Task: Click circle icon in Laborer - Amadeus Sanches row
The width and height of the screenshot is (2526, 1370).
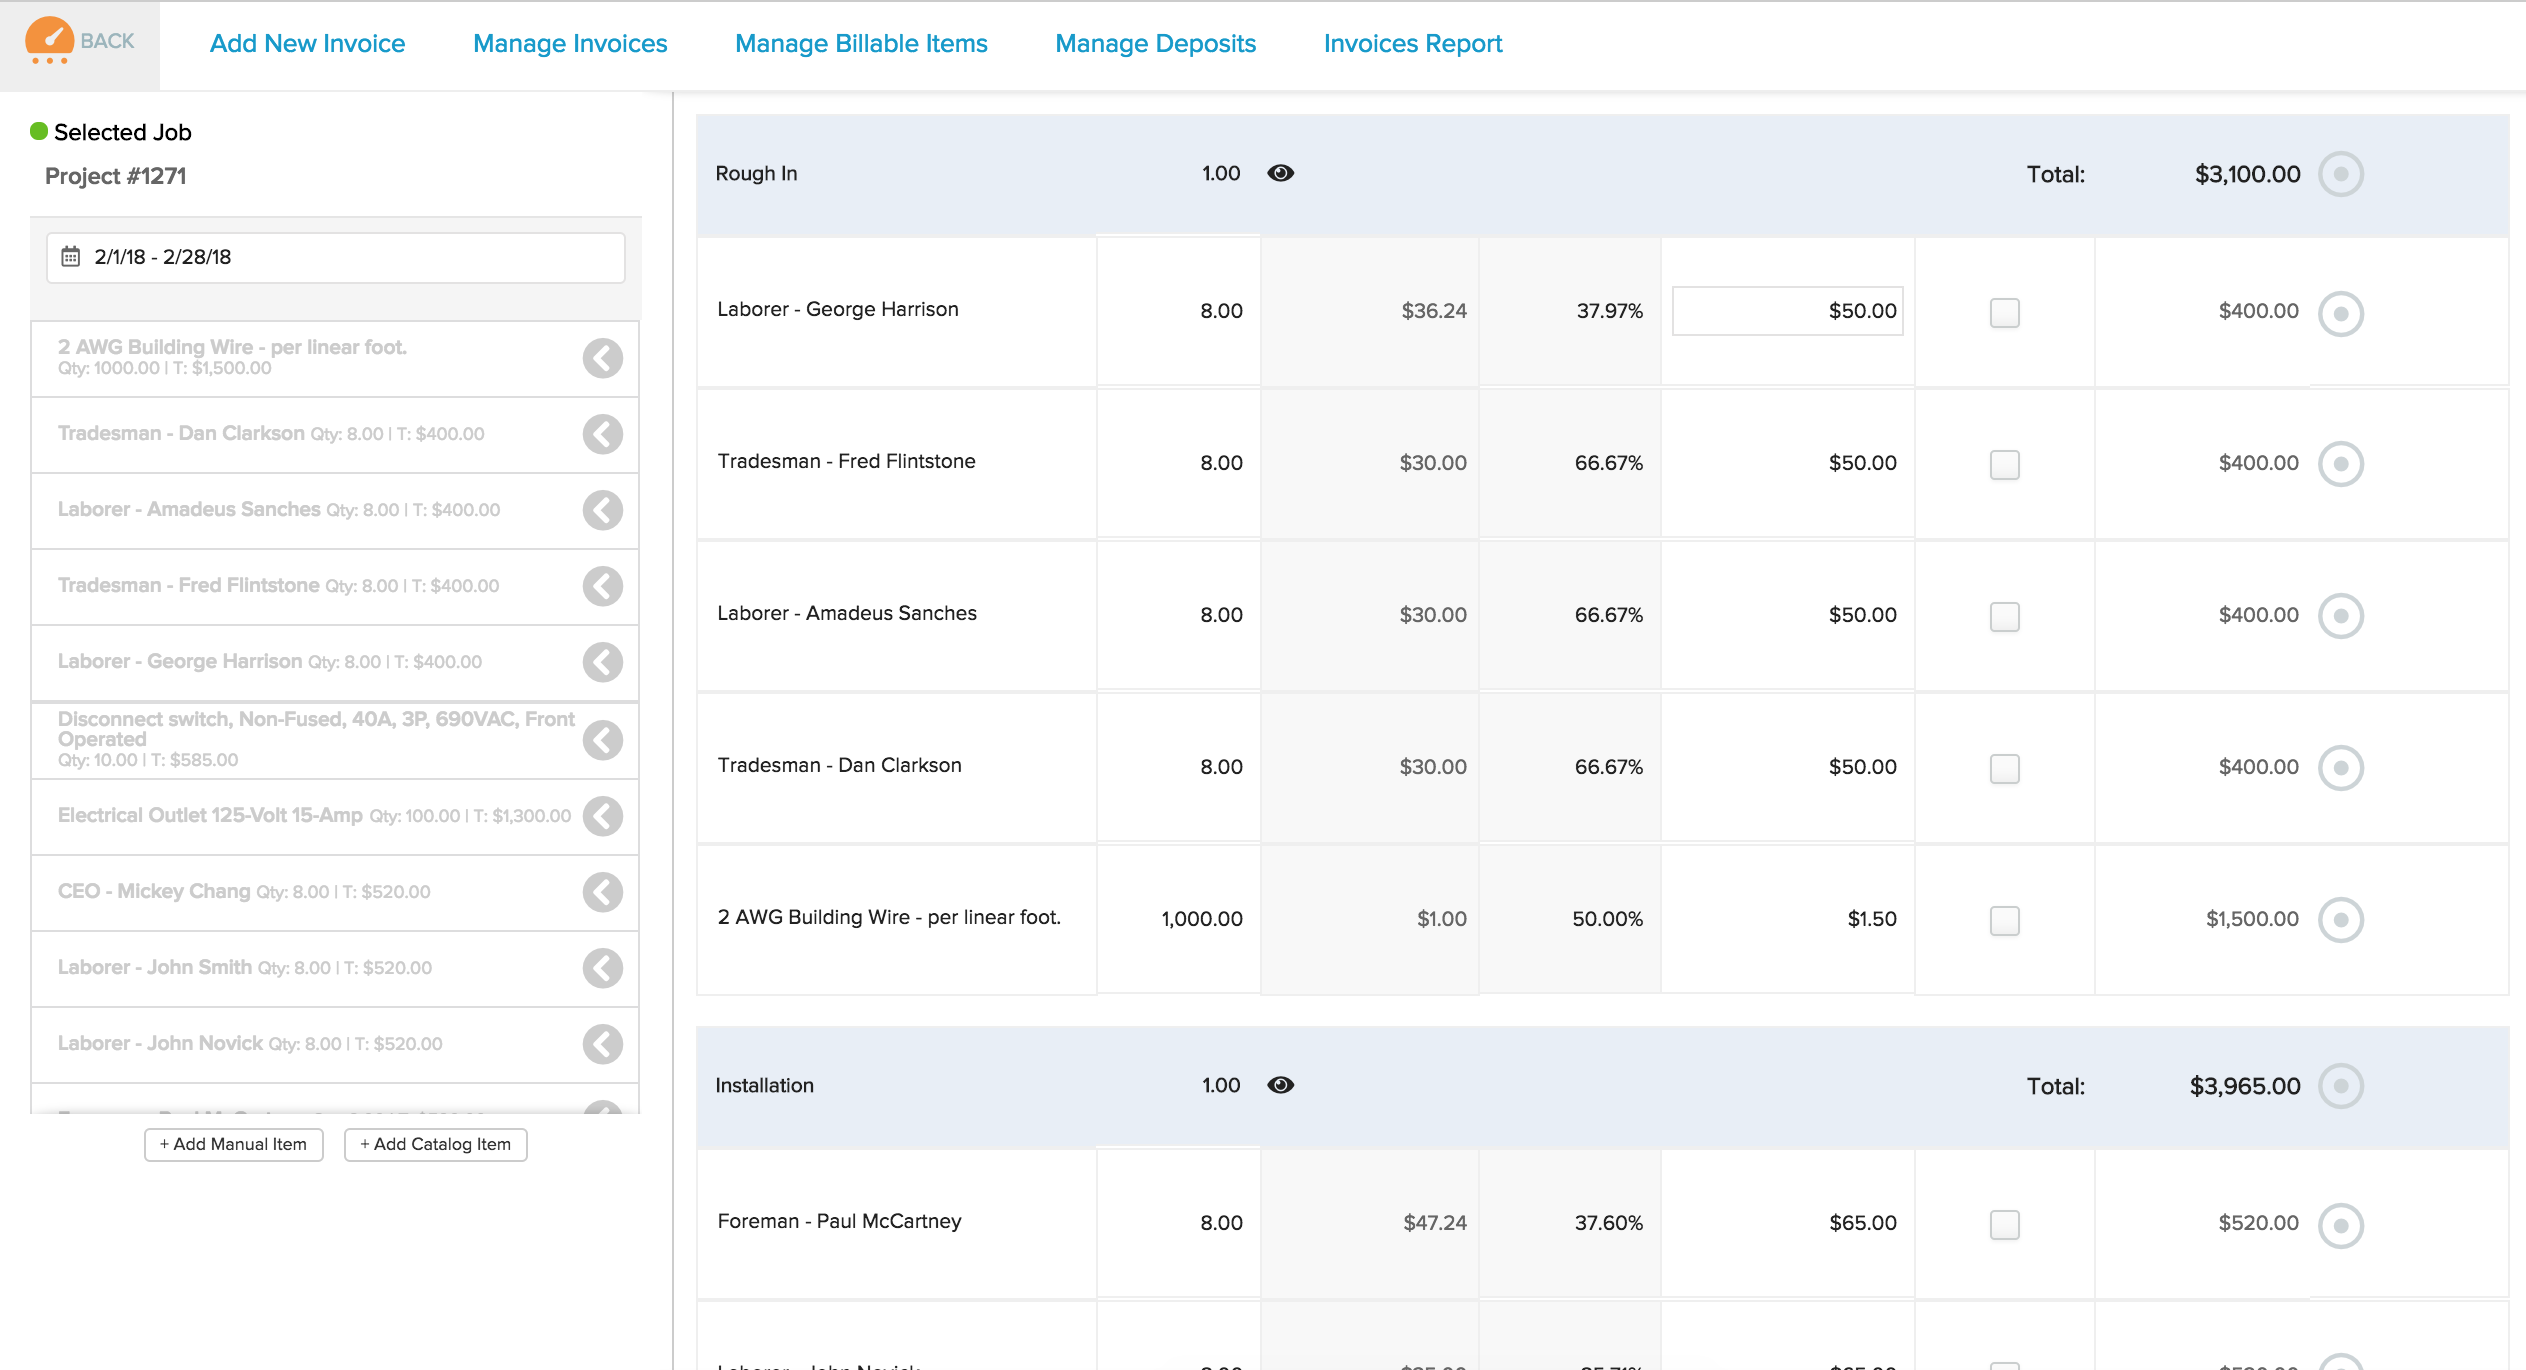Action: coord(2341,616)
